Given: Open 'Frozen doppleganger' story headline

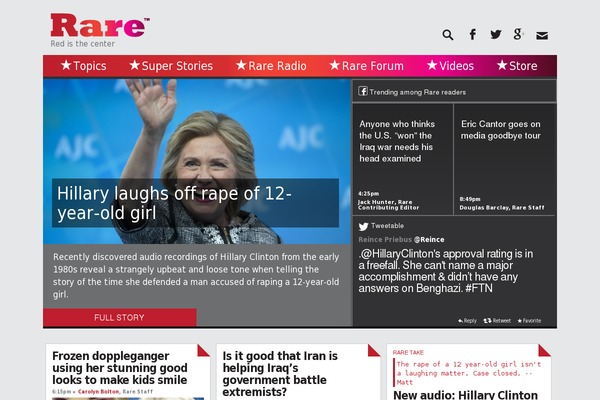Looking at the screenshot, I should (x=120, y=367).
